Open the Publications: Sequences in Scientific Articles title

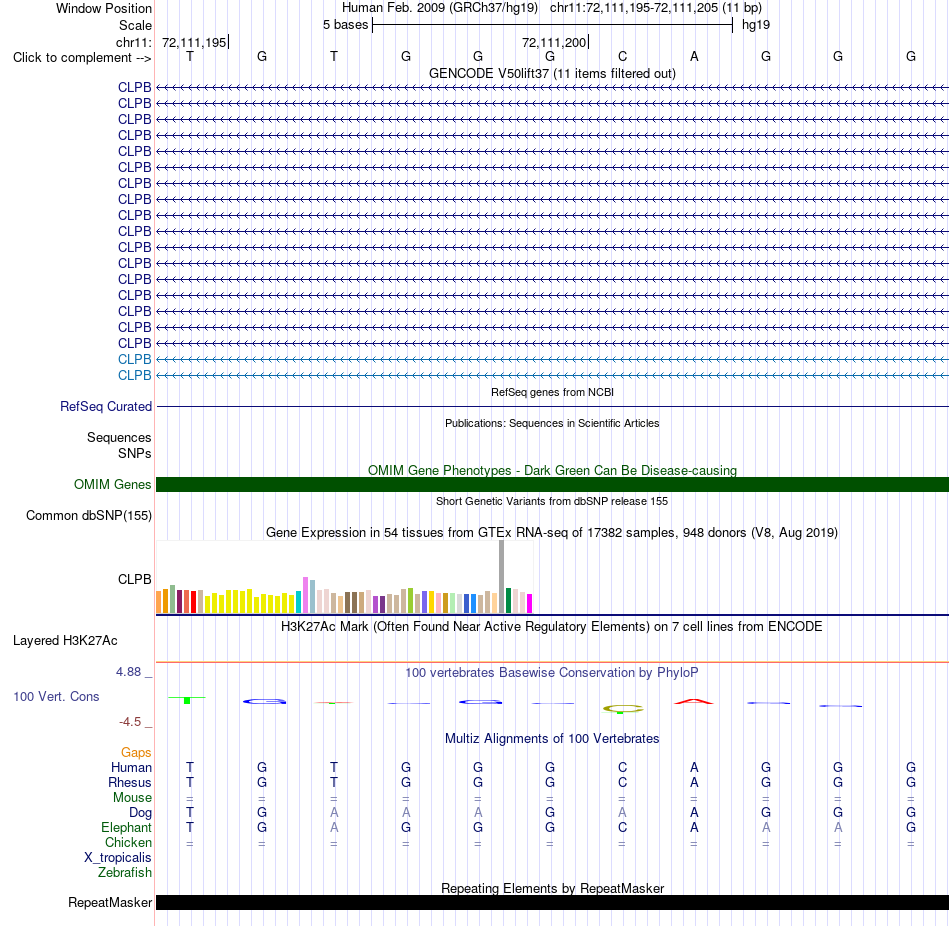pos(552,423)
